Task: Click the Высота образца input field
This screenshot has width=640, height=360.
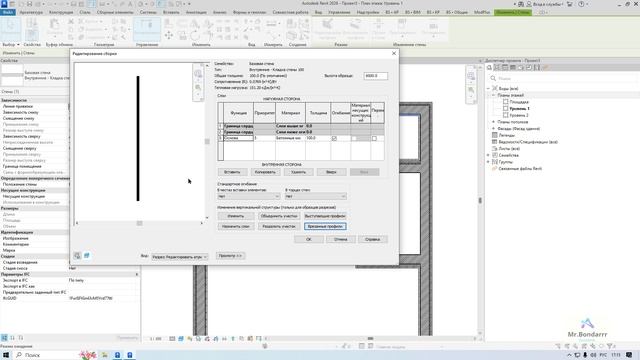Action: (x=376, y=76)
